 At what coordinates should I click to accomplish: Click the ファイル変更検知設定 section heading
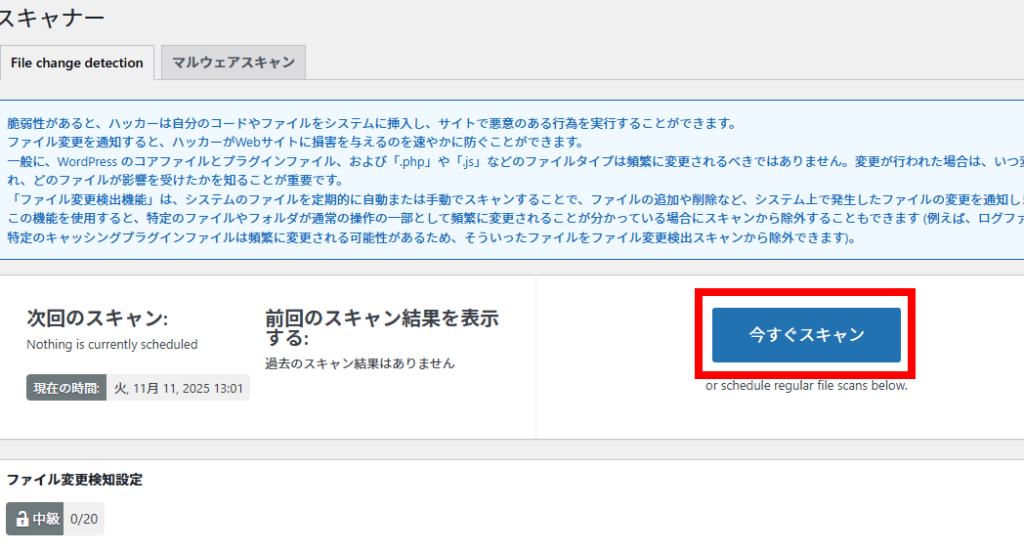(x=75, y=479)
